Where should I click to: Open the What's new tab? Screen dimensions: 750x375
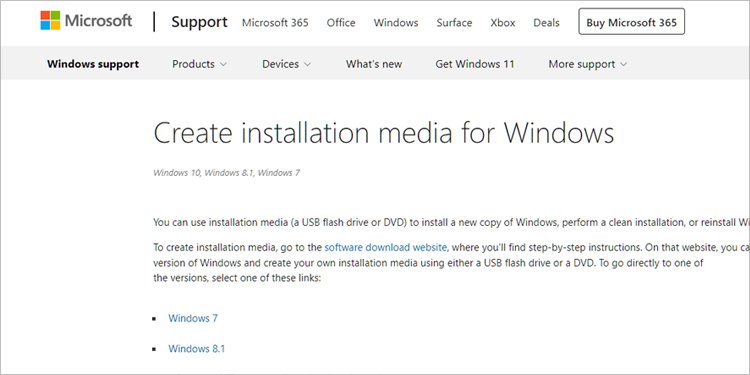(374, 64)
